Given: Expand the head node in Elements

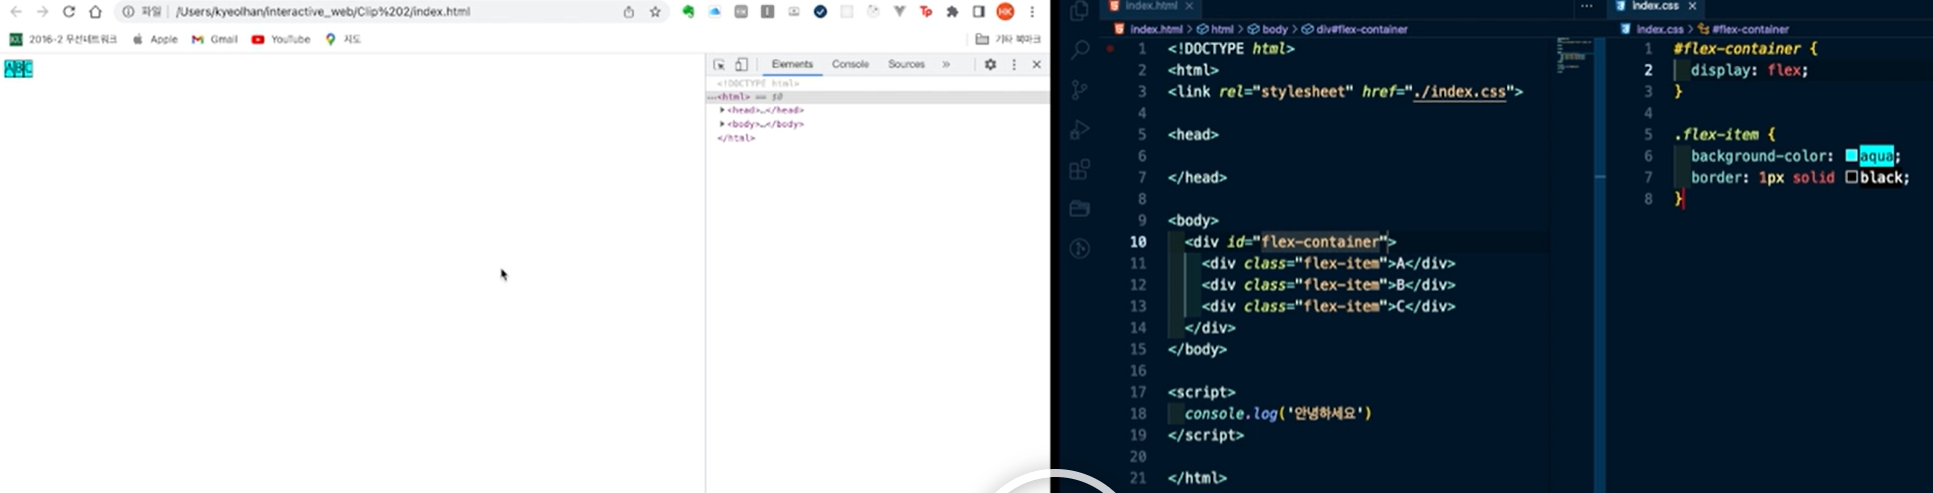Looking at the screenshot, I should pyautogui.click(x=722, y=110).
